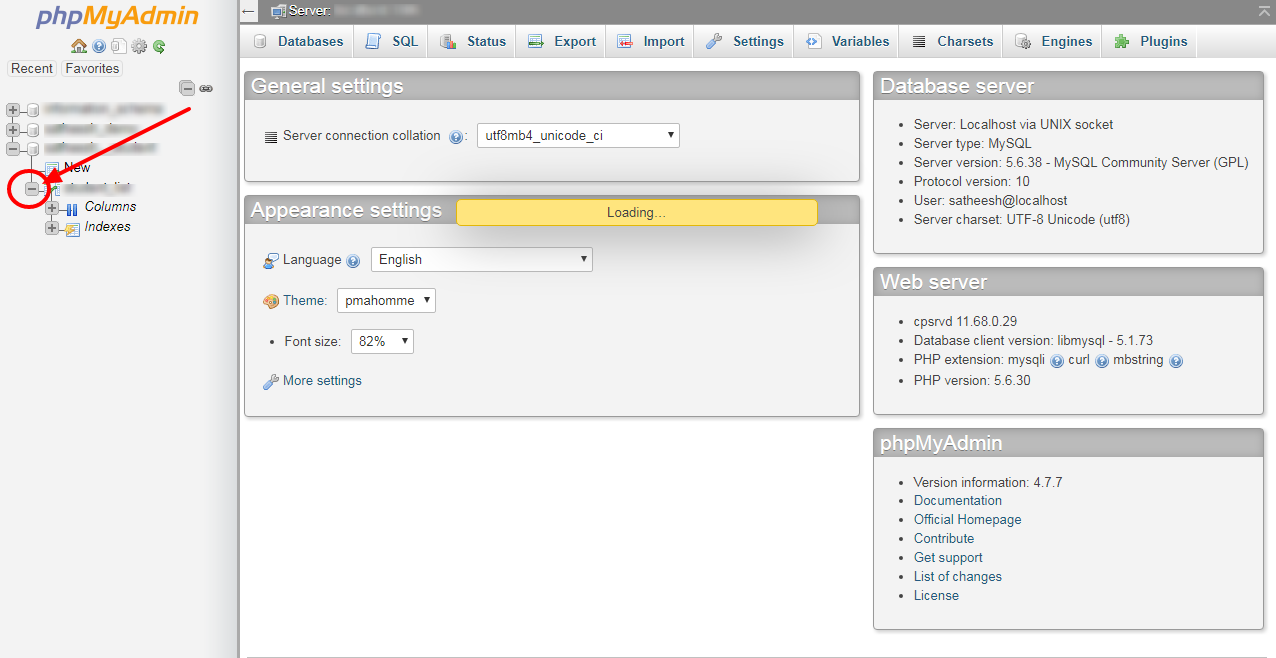Click the text 'cpsrvd 11.68.0.29'

(x=965, y=322)
